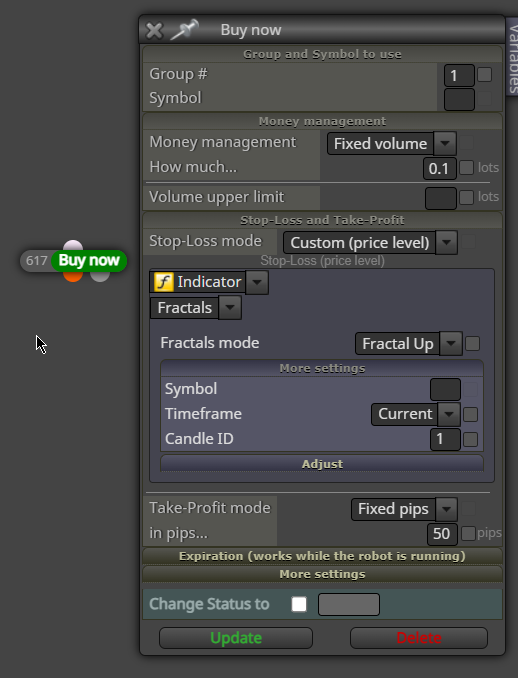Viewport: 518px width, 678px height.
Task: Open the Fractals mode Fractal Up dropdown
Action: coord(409,344)
